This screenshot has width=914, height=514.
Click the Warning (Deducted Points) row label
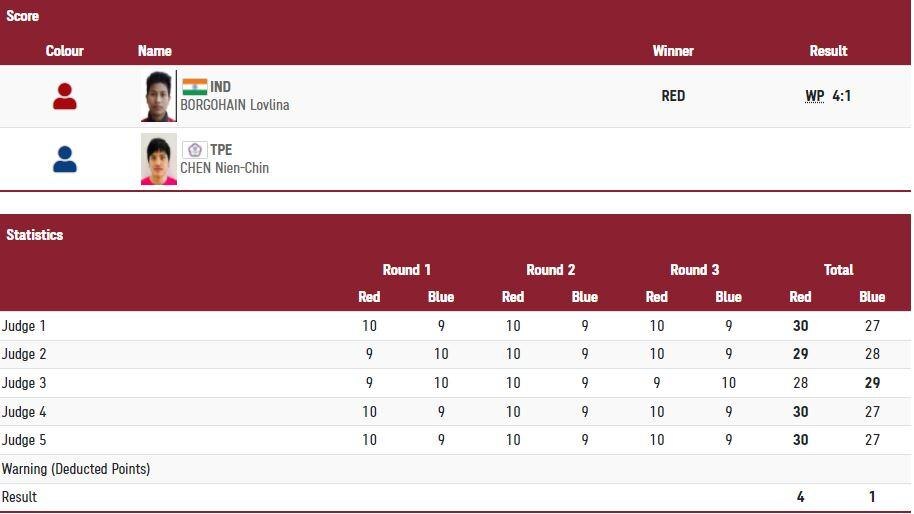76,469
